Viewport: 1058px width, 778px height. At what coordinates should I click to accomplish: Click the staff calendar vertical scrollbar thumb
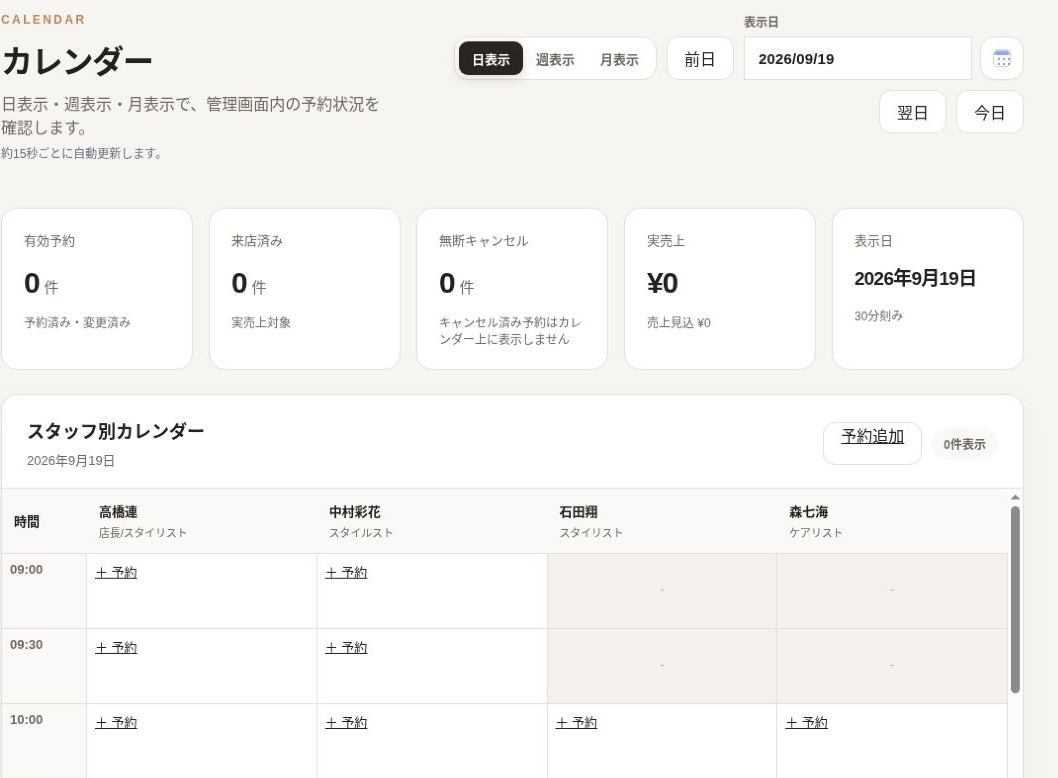pos(1015,599)
